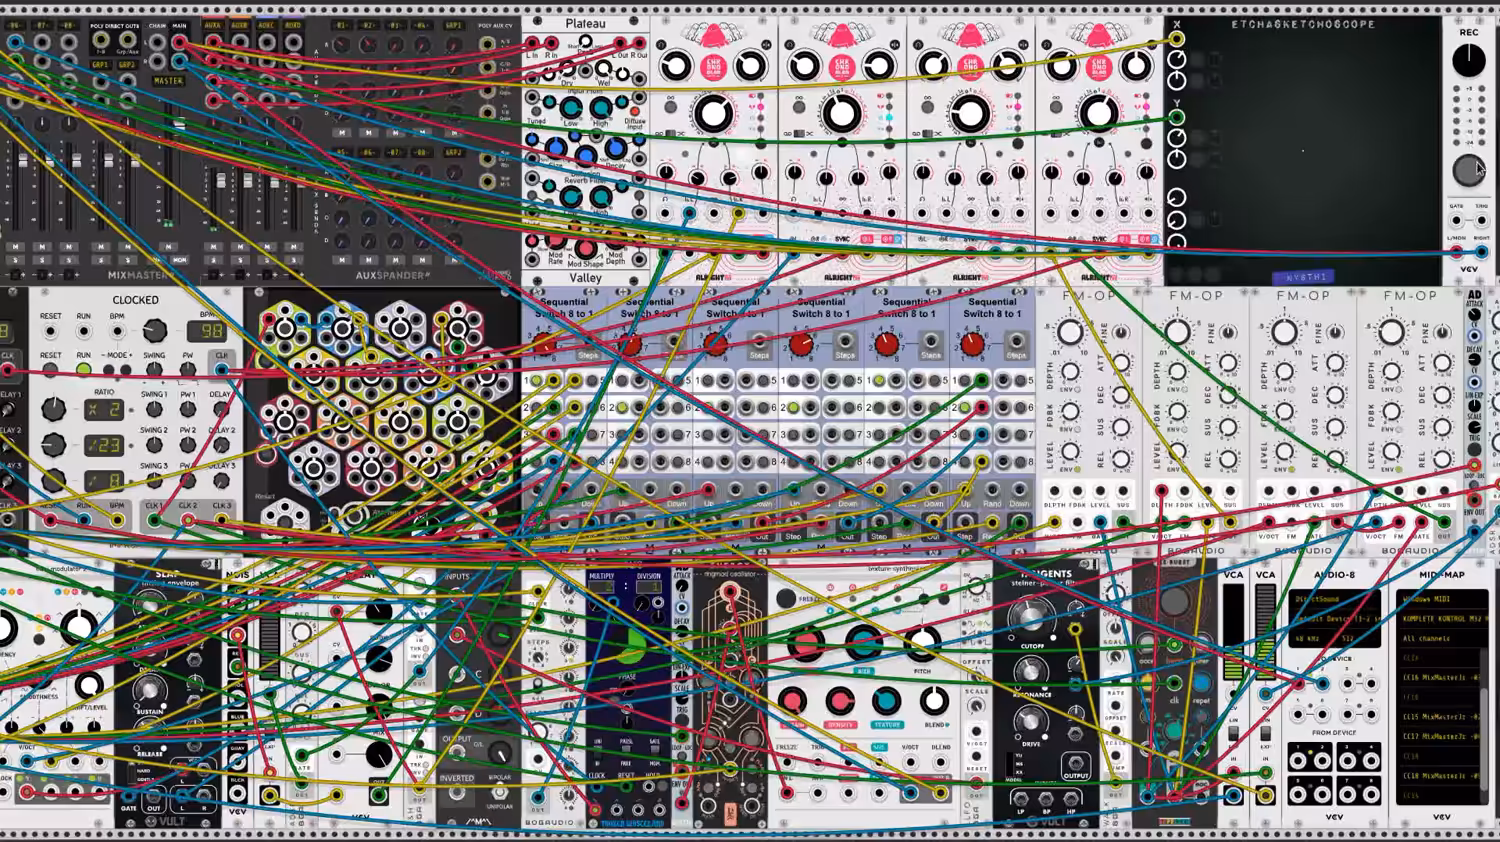Click Clocked's top RESET input jack
1500x842 pixels.
point(50,331)
